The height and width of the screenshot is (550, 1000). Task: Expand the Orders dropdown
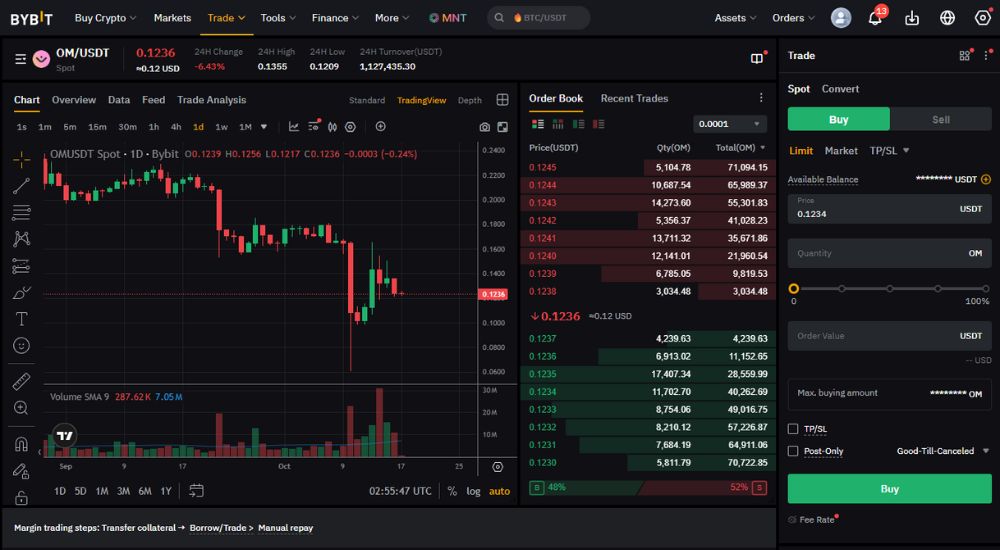pyautogui.click(x=793, y=18)
